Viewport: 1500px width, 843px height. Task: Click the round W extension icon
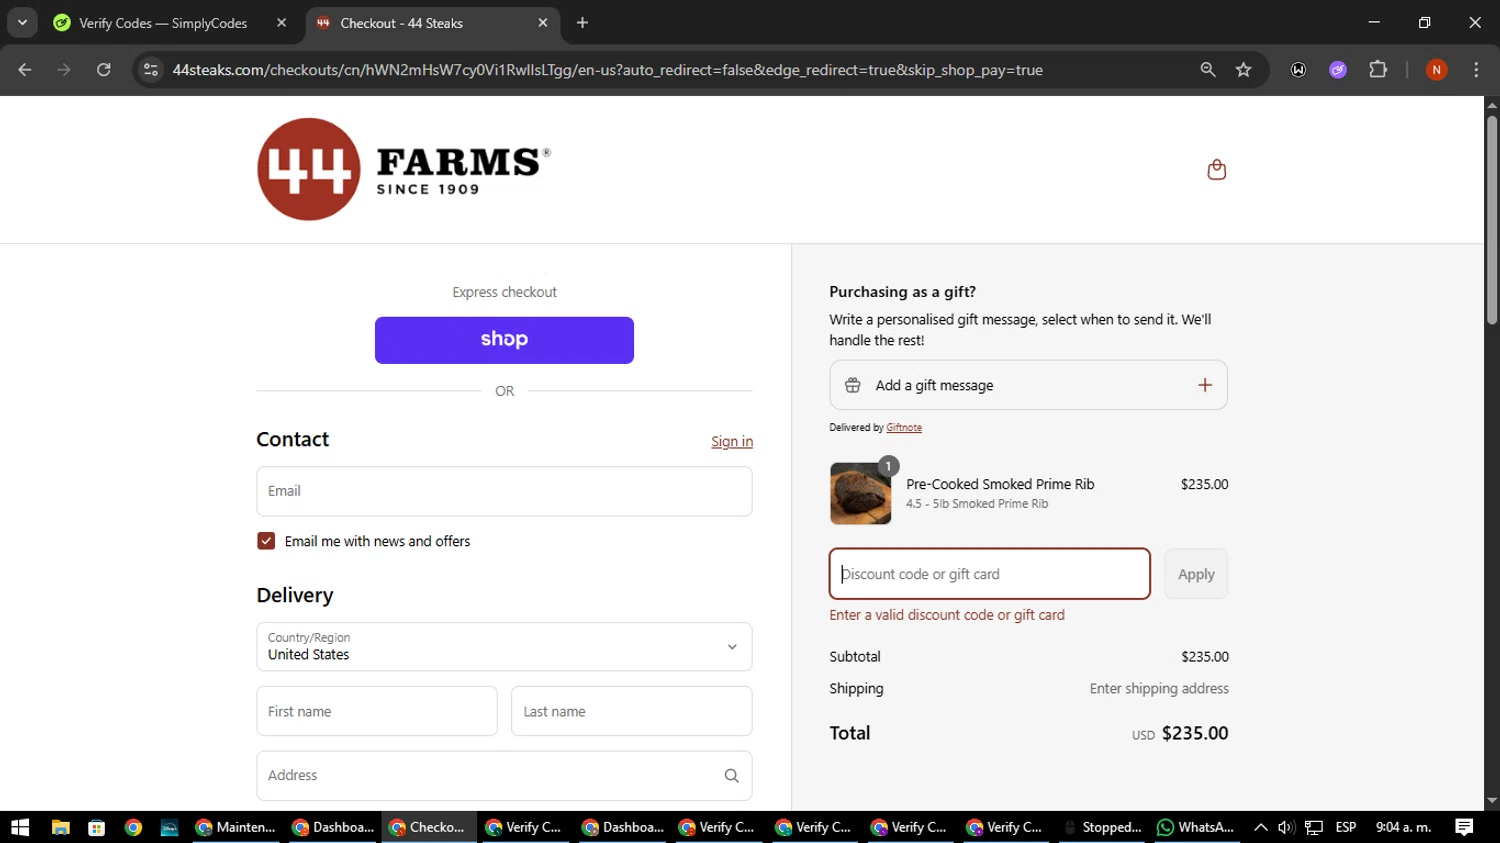(x=1298, y=70)
